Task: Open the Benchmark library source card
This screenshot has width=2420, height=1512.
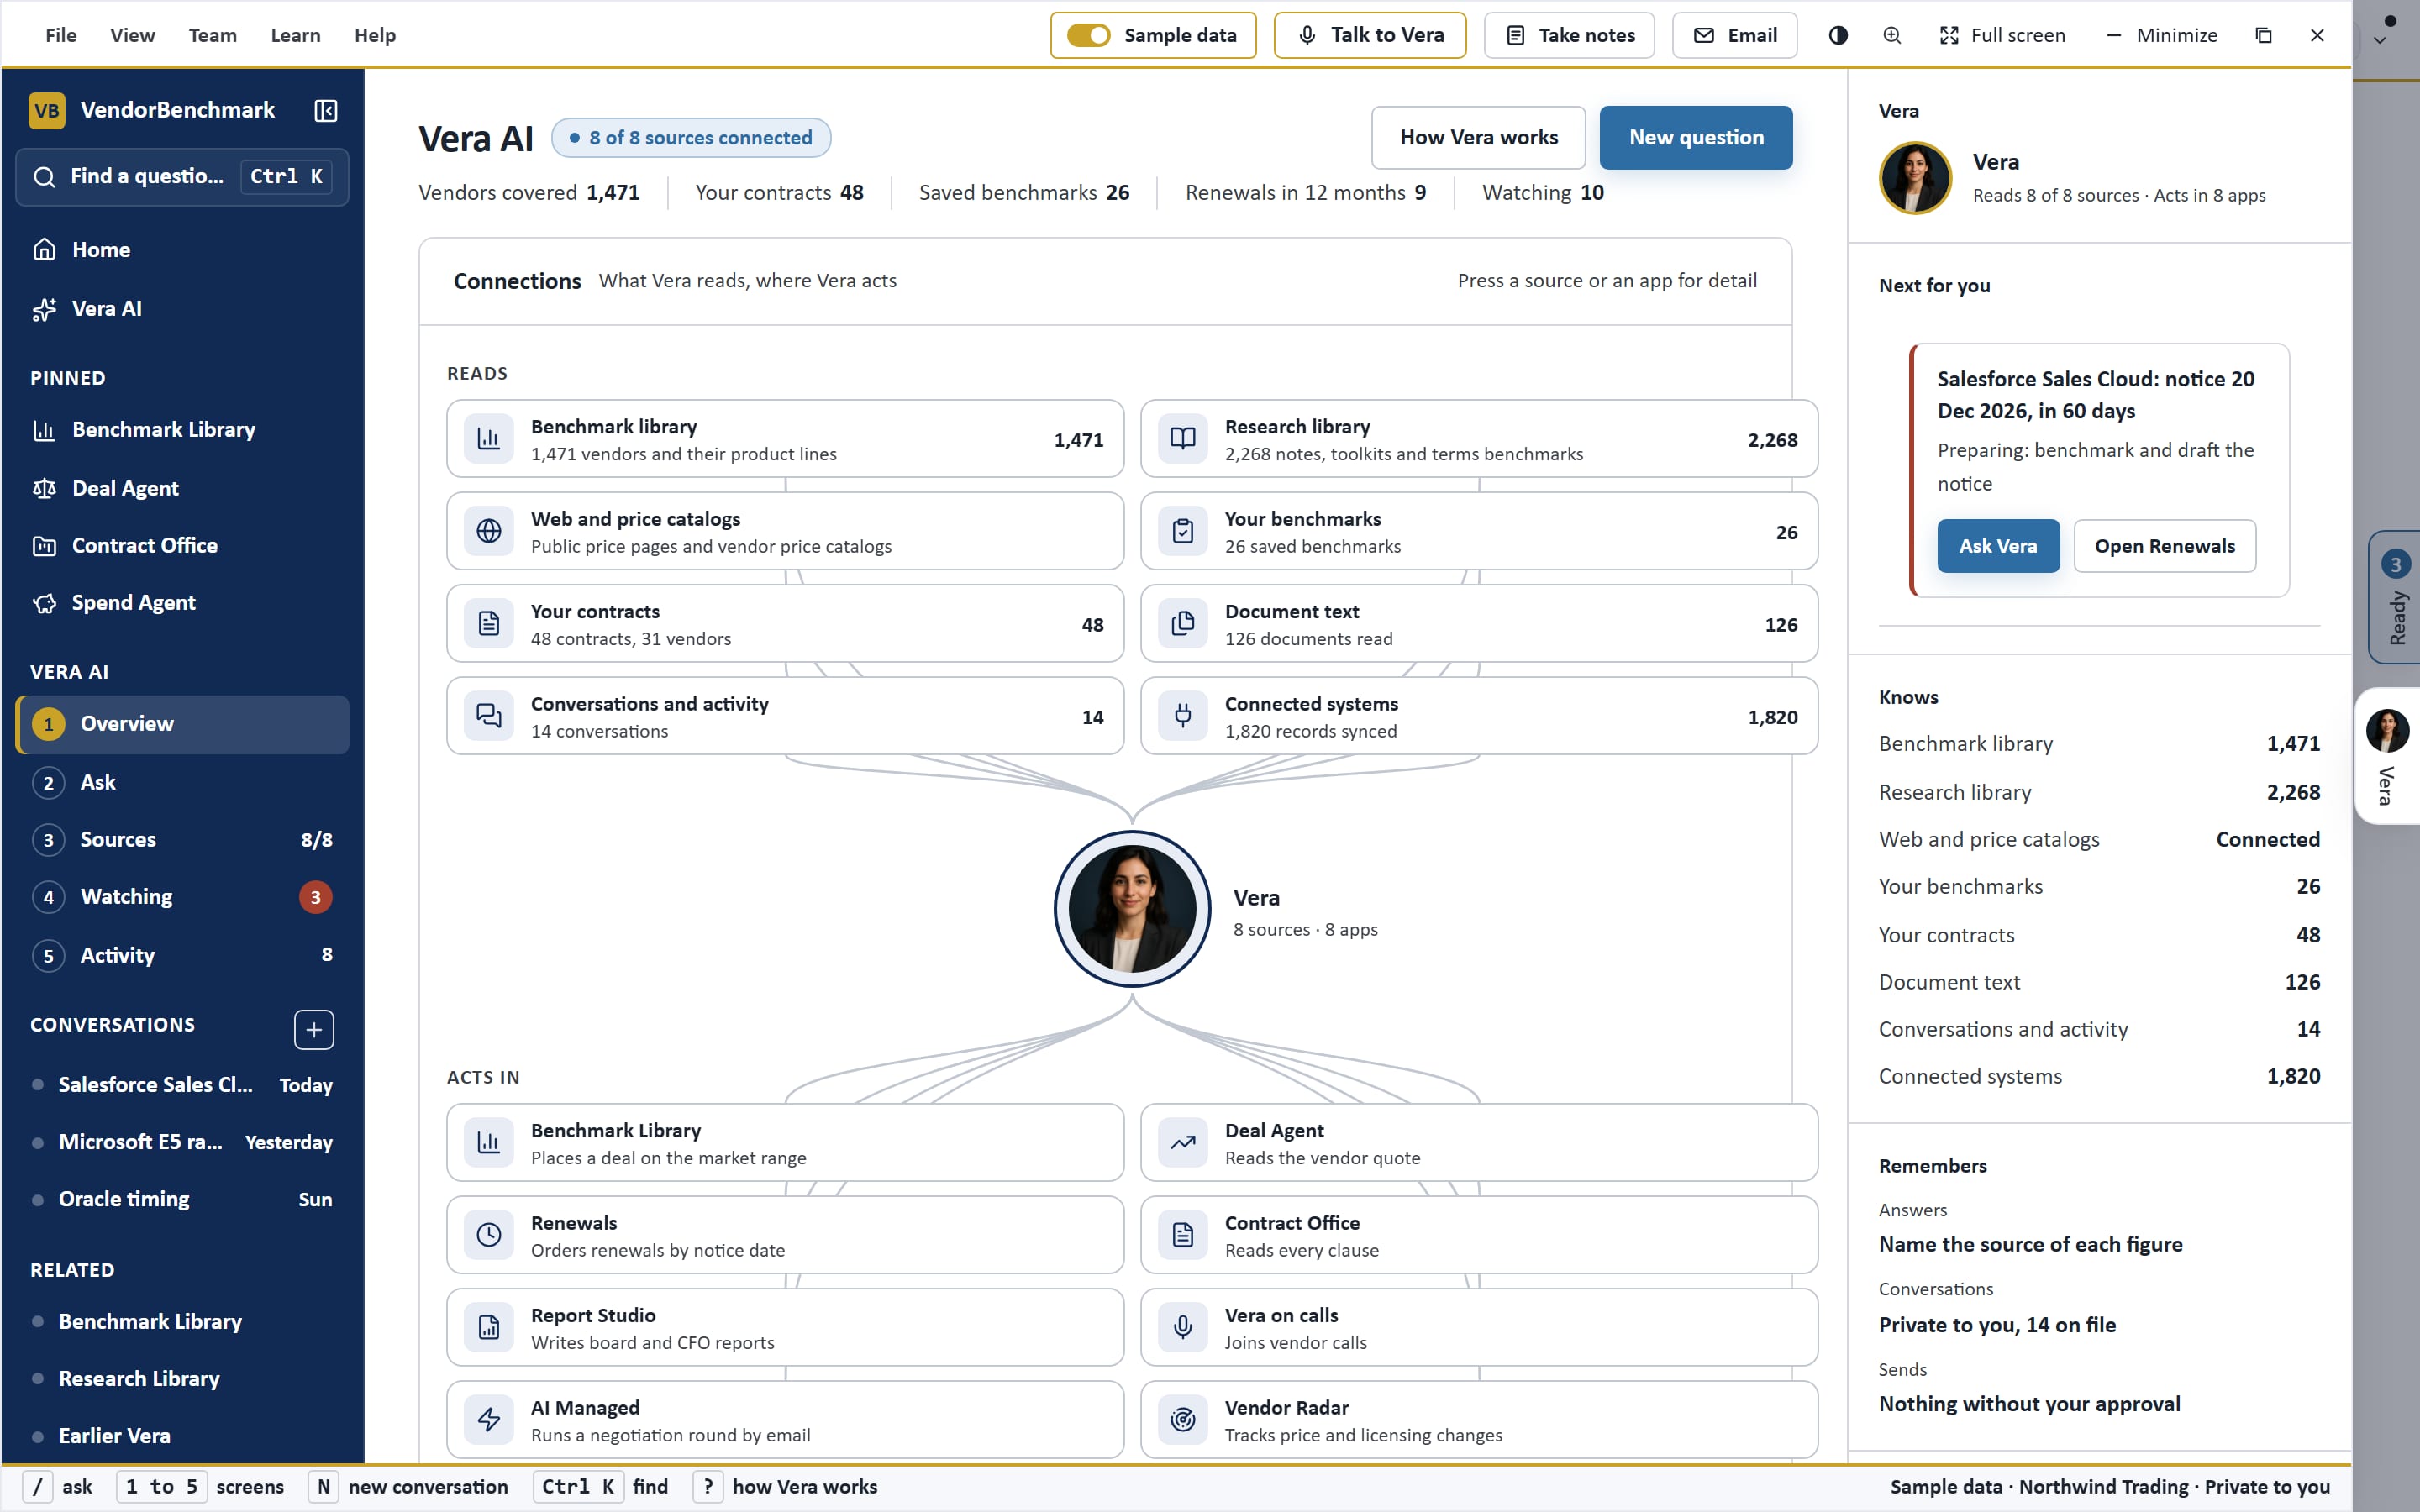Action: coord(785,439)
